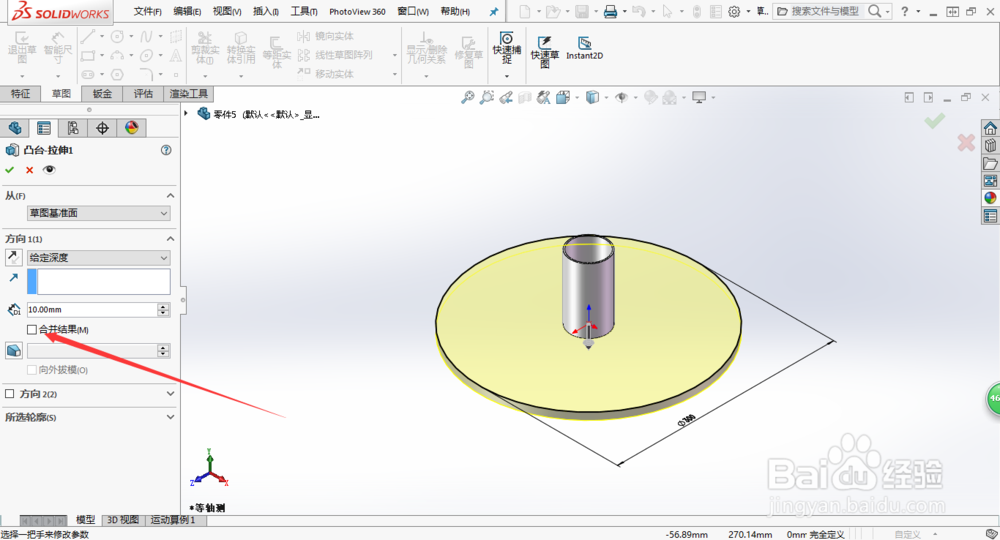The height and width of the screenshot is (540, 1000).
Task: Open the end condition dropdown (给定深度)
Action: pyautogui.click(x=98, y=258)
